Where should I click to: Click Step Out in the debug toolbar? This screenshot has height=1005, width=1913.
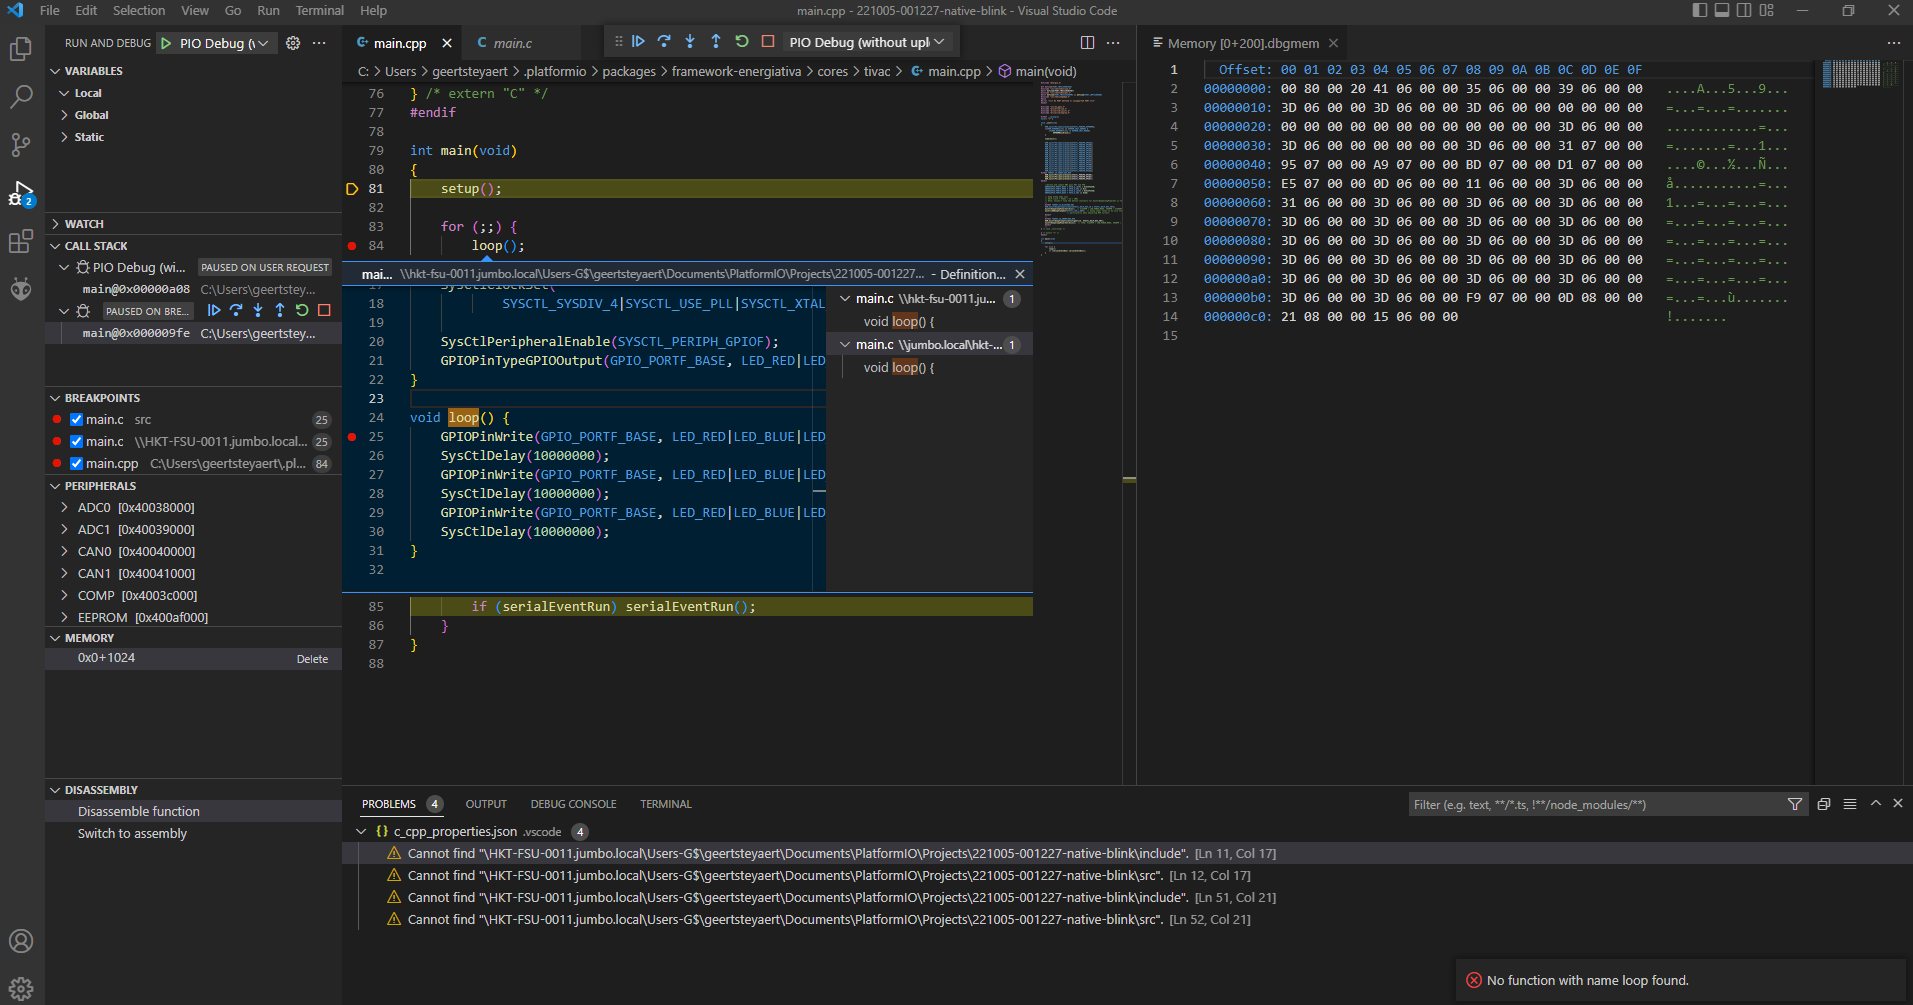(716, 42)
